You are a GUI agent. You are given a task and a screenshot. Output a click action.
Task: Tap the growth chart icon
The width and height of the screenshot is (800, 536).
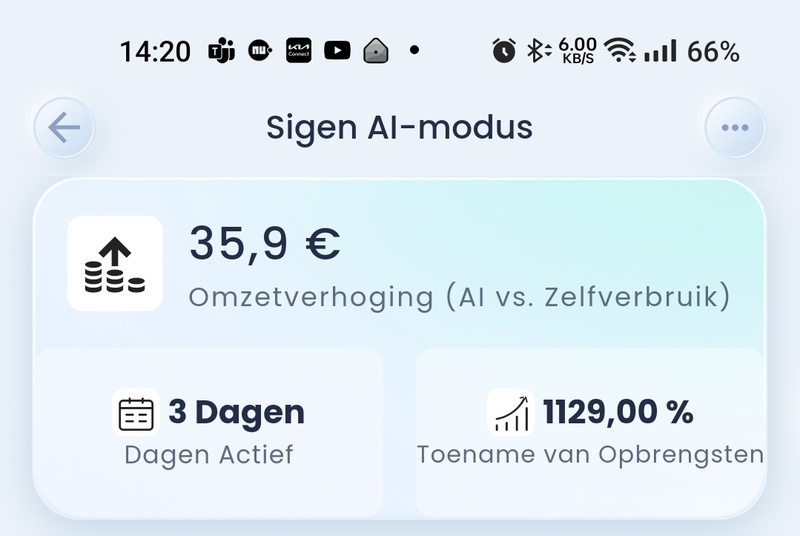[x=510, y=412]
